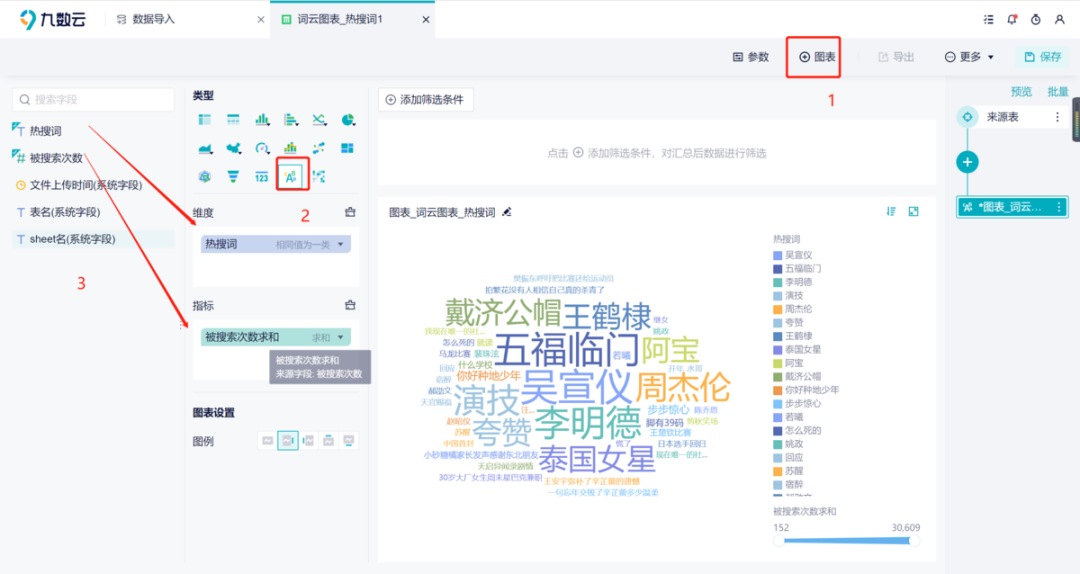Select the gauge chart type
1080x574 pixels.
click(x=262, y=148)
